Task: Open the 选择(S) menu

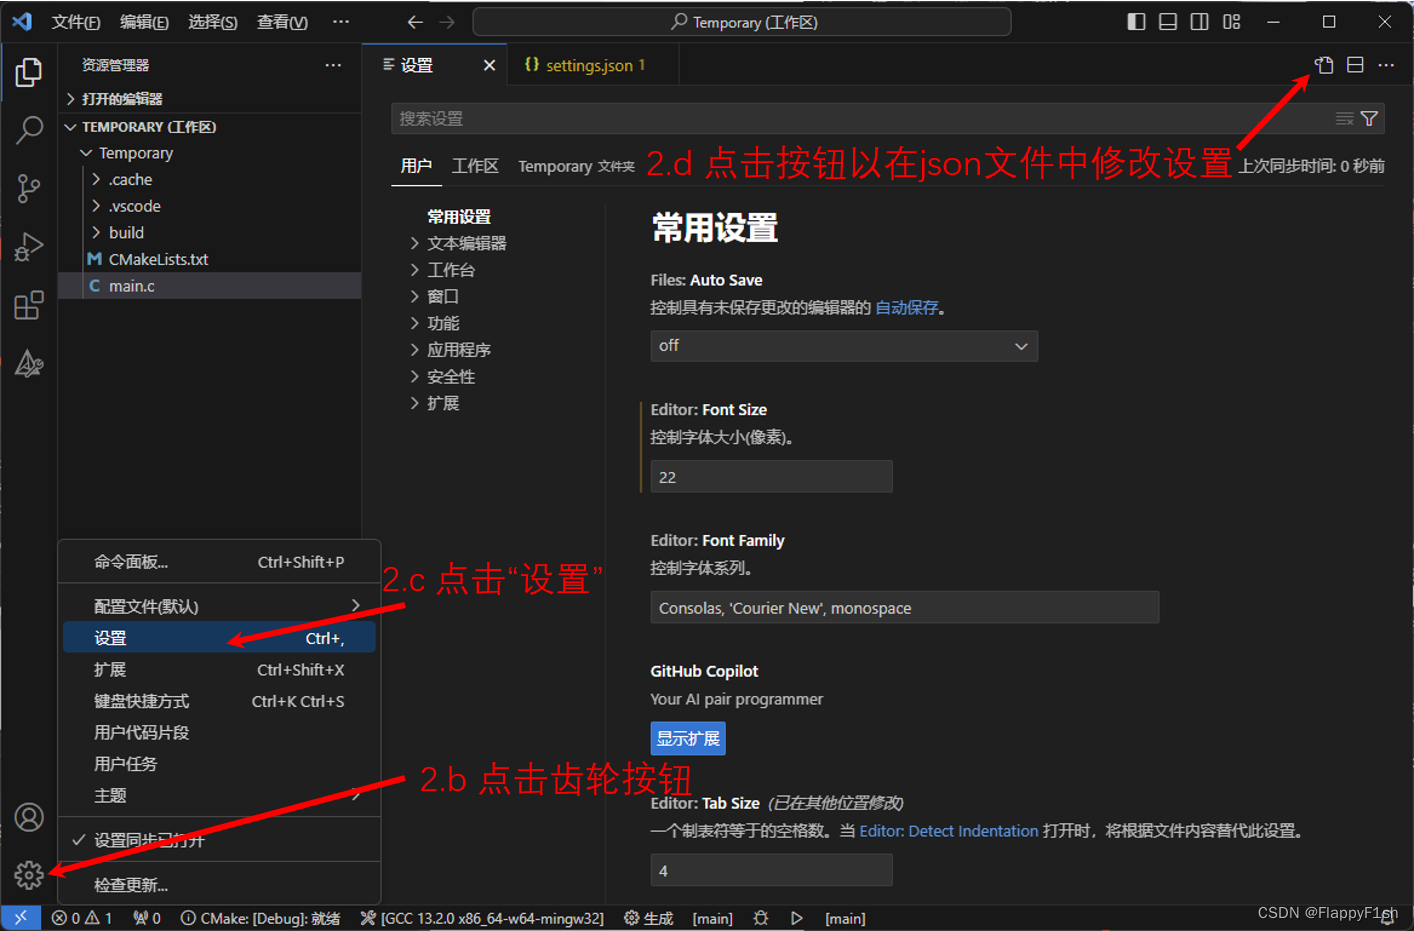Action: point(213,22)
